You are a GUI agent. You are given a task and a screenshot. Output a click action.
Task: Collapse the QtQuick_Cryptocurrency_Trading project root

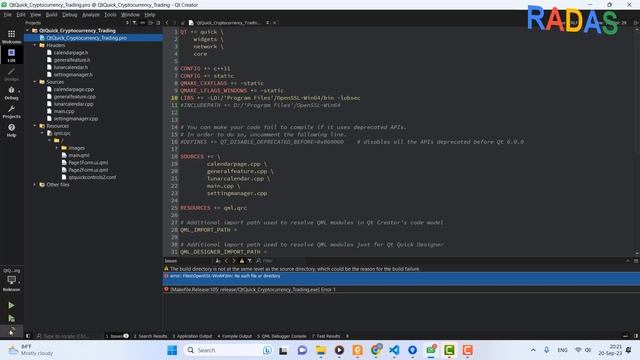pyautogui.click(x=27, y=31)
